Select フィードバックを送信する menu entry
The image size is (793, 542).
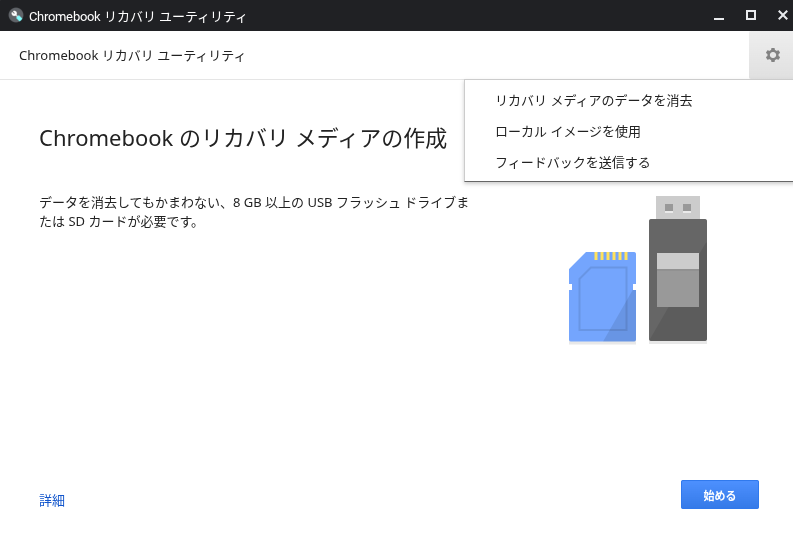coord(572,162)
